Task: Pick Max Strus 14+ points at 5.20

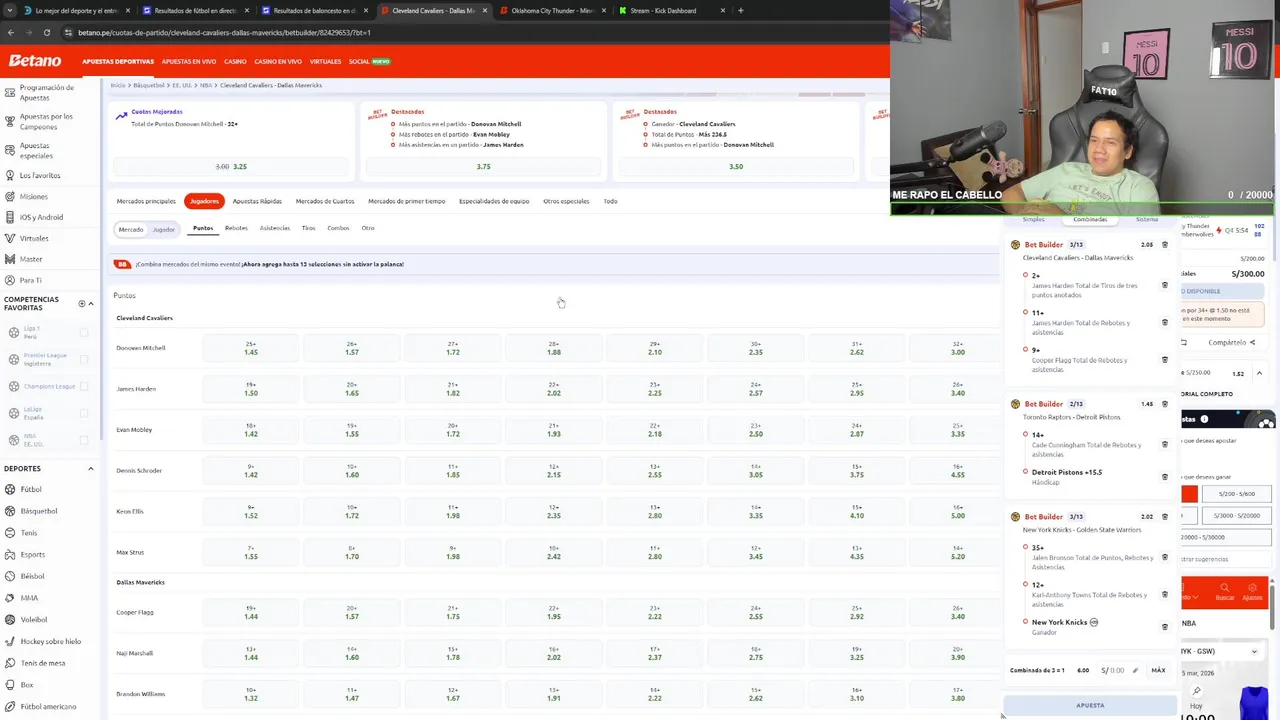Action: pyautogui.click(x=958, y=552)
